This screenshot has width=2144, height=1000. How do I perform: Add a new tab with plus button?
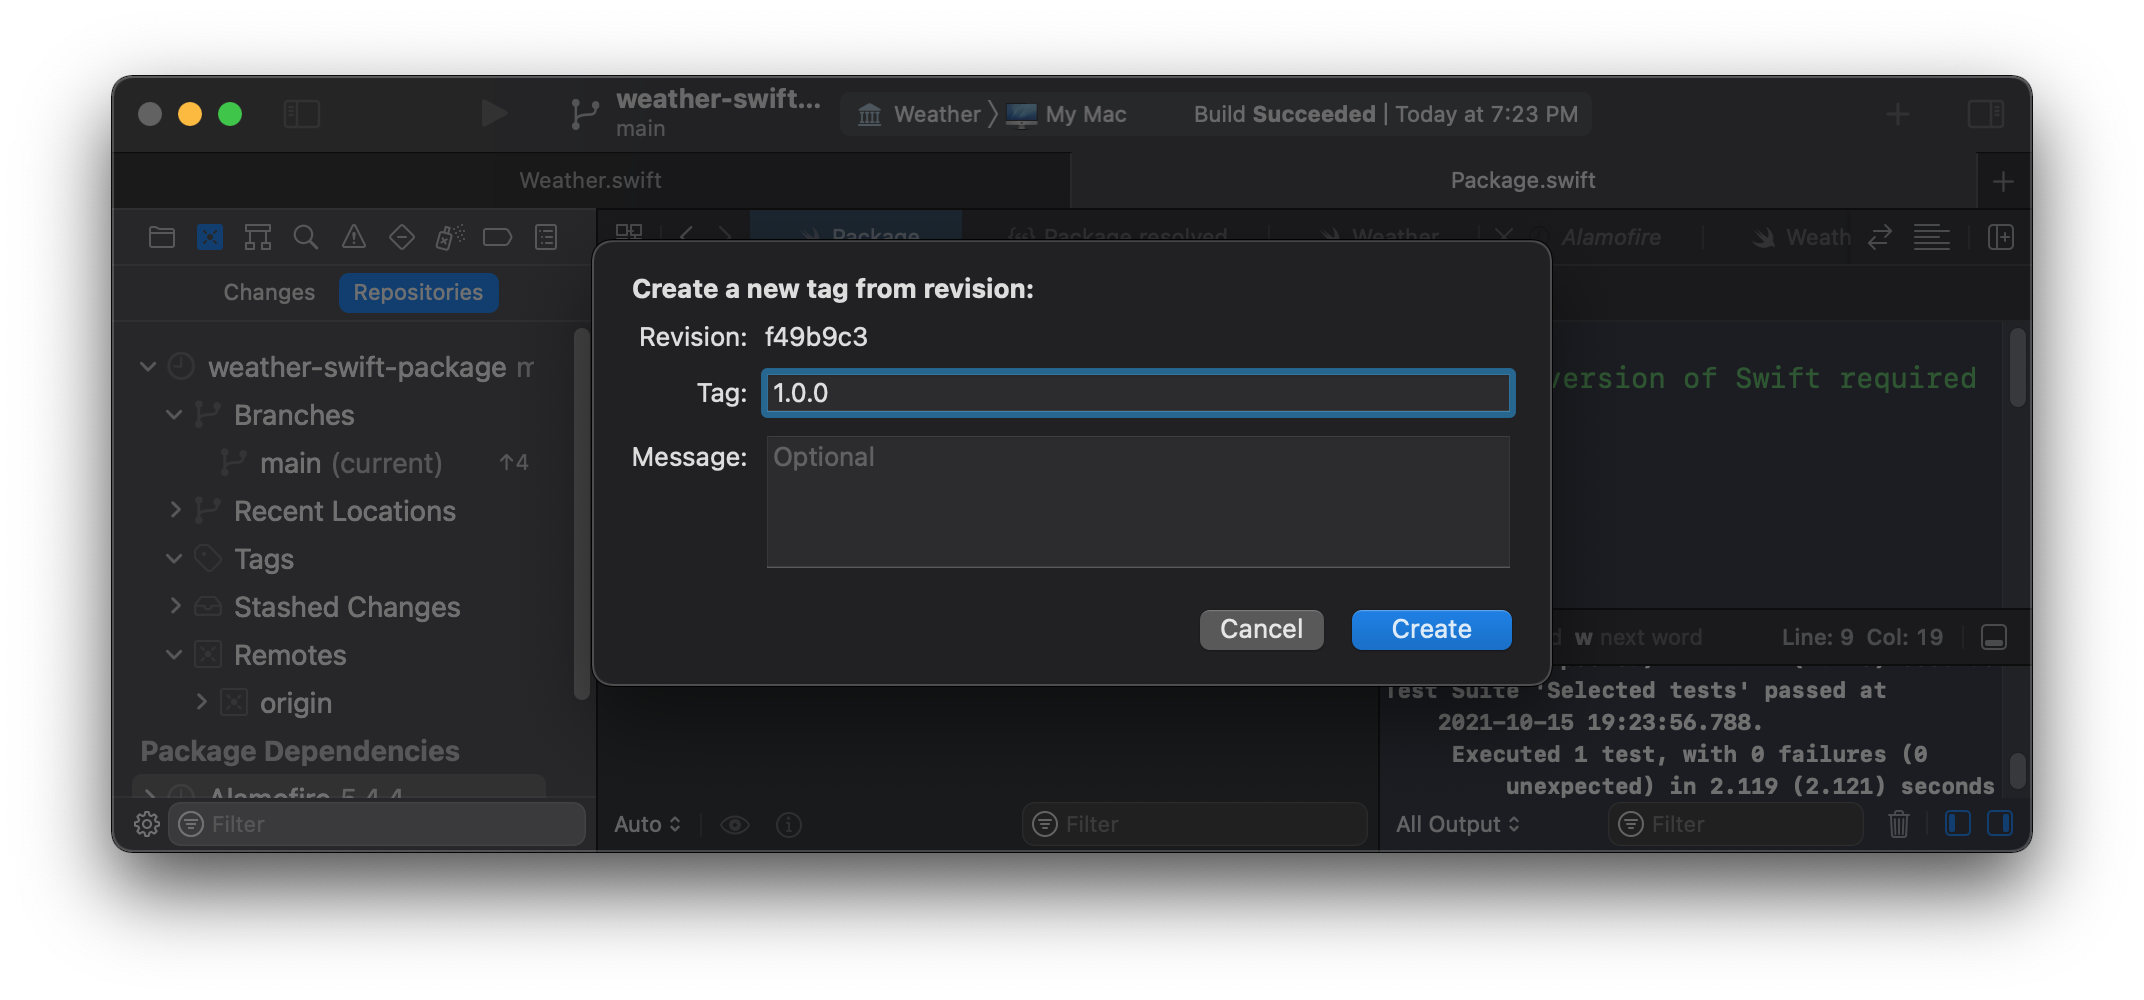pyautogui.click(x=2003, y=181)
